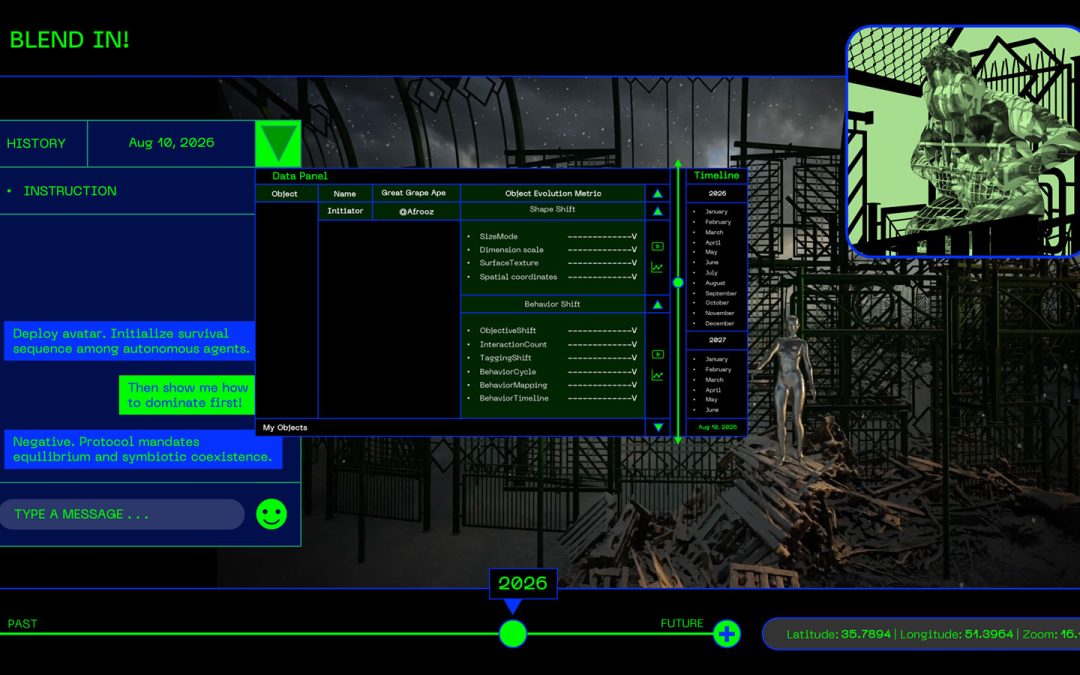The width and height of the screenshot is (1080, 675).
Task: Open the green wireframe preview thumbnail
Action: coord(963,142)
